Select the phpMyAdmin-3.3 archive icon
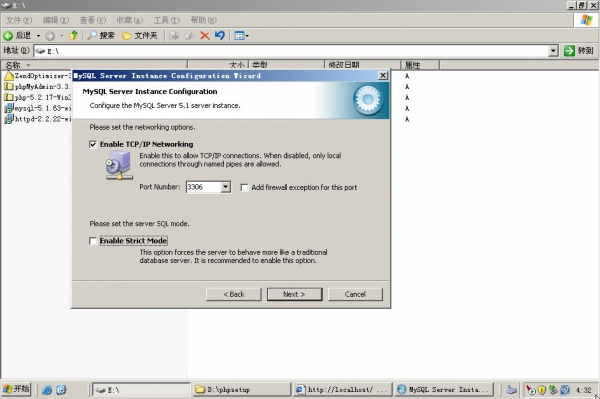 pos(8,86)
